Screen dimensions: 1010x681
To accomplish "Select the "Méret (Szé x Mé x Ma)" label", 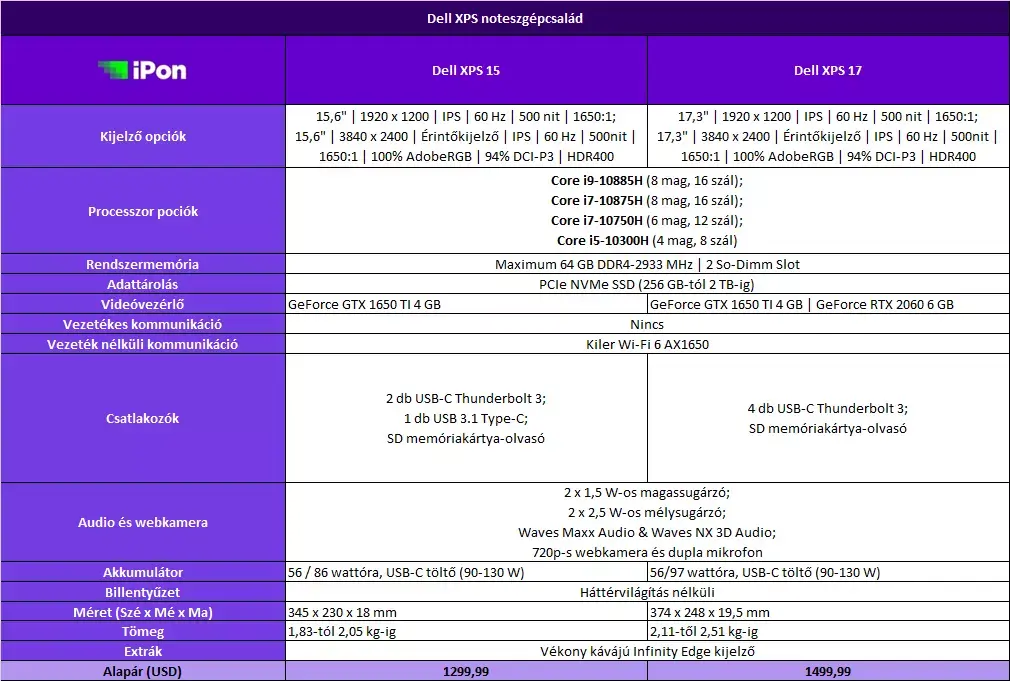I will coord(143,612).
